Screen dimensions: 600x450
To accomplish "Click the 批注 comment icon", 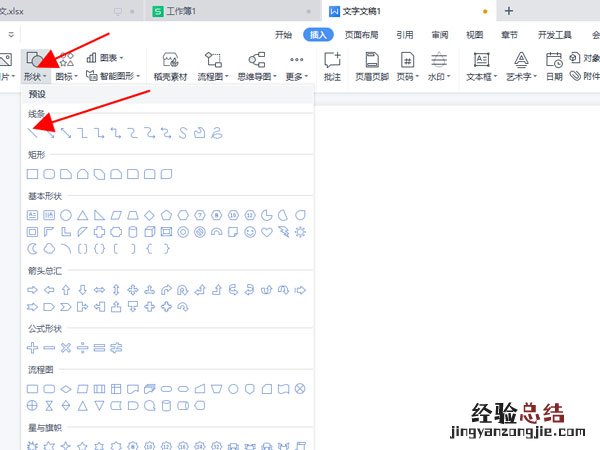I will point(332,67).
